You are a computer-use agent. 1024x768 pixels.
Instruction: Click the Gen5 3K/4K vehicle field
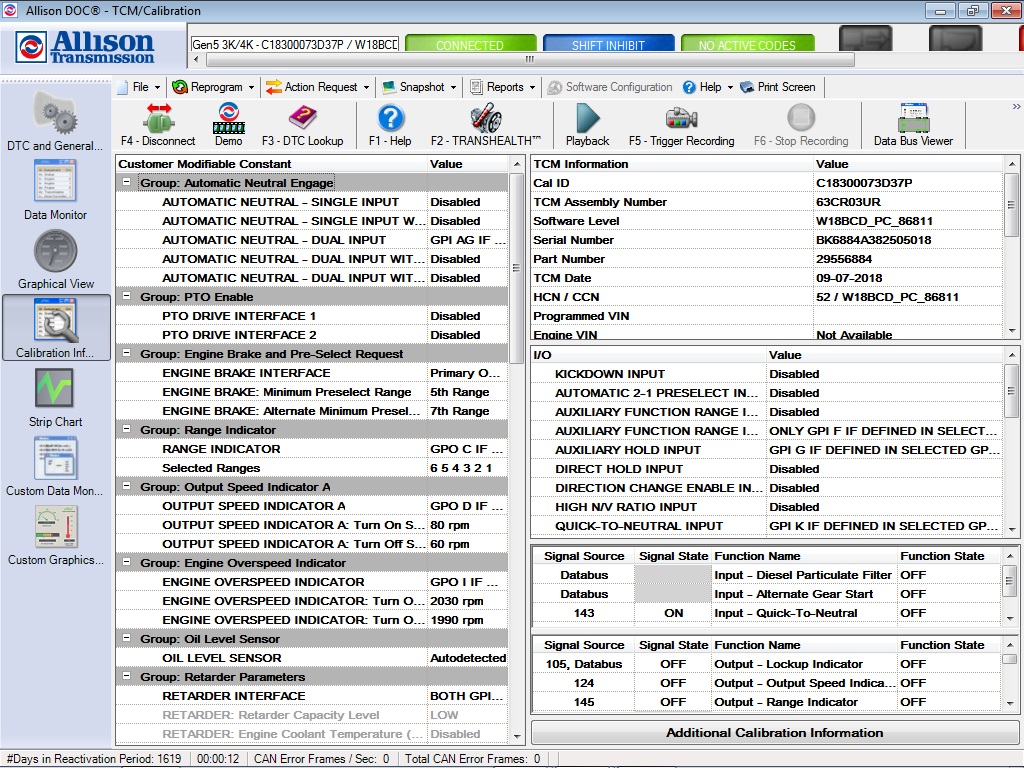pos(295,43)
